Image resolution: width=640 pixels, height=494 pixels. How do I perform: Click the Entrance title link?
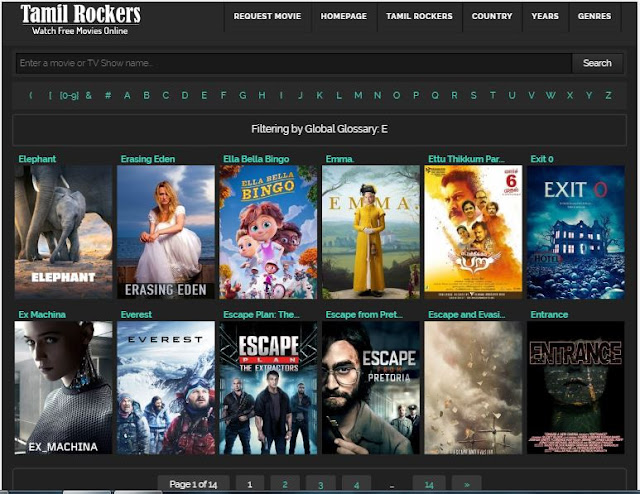point(549,314)
